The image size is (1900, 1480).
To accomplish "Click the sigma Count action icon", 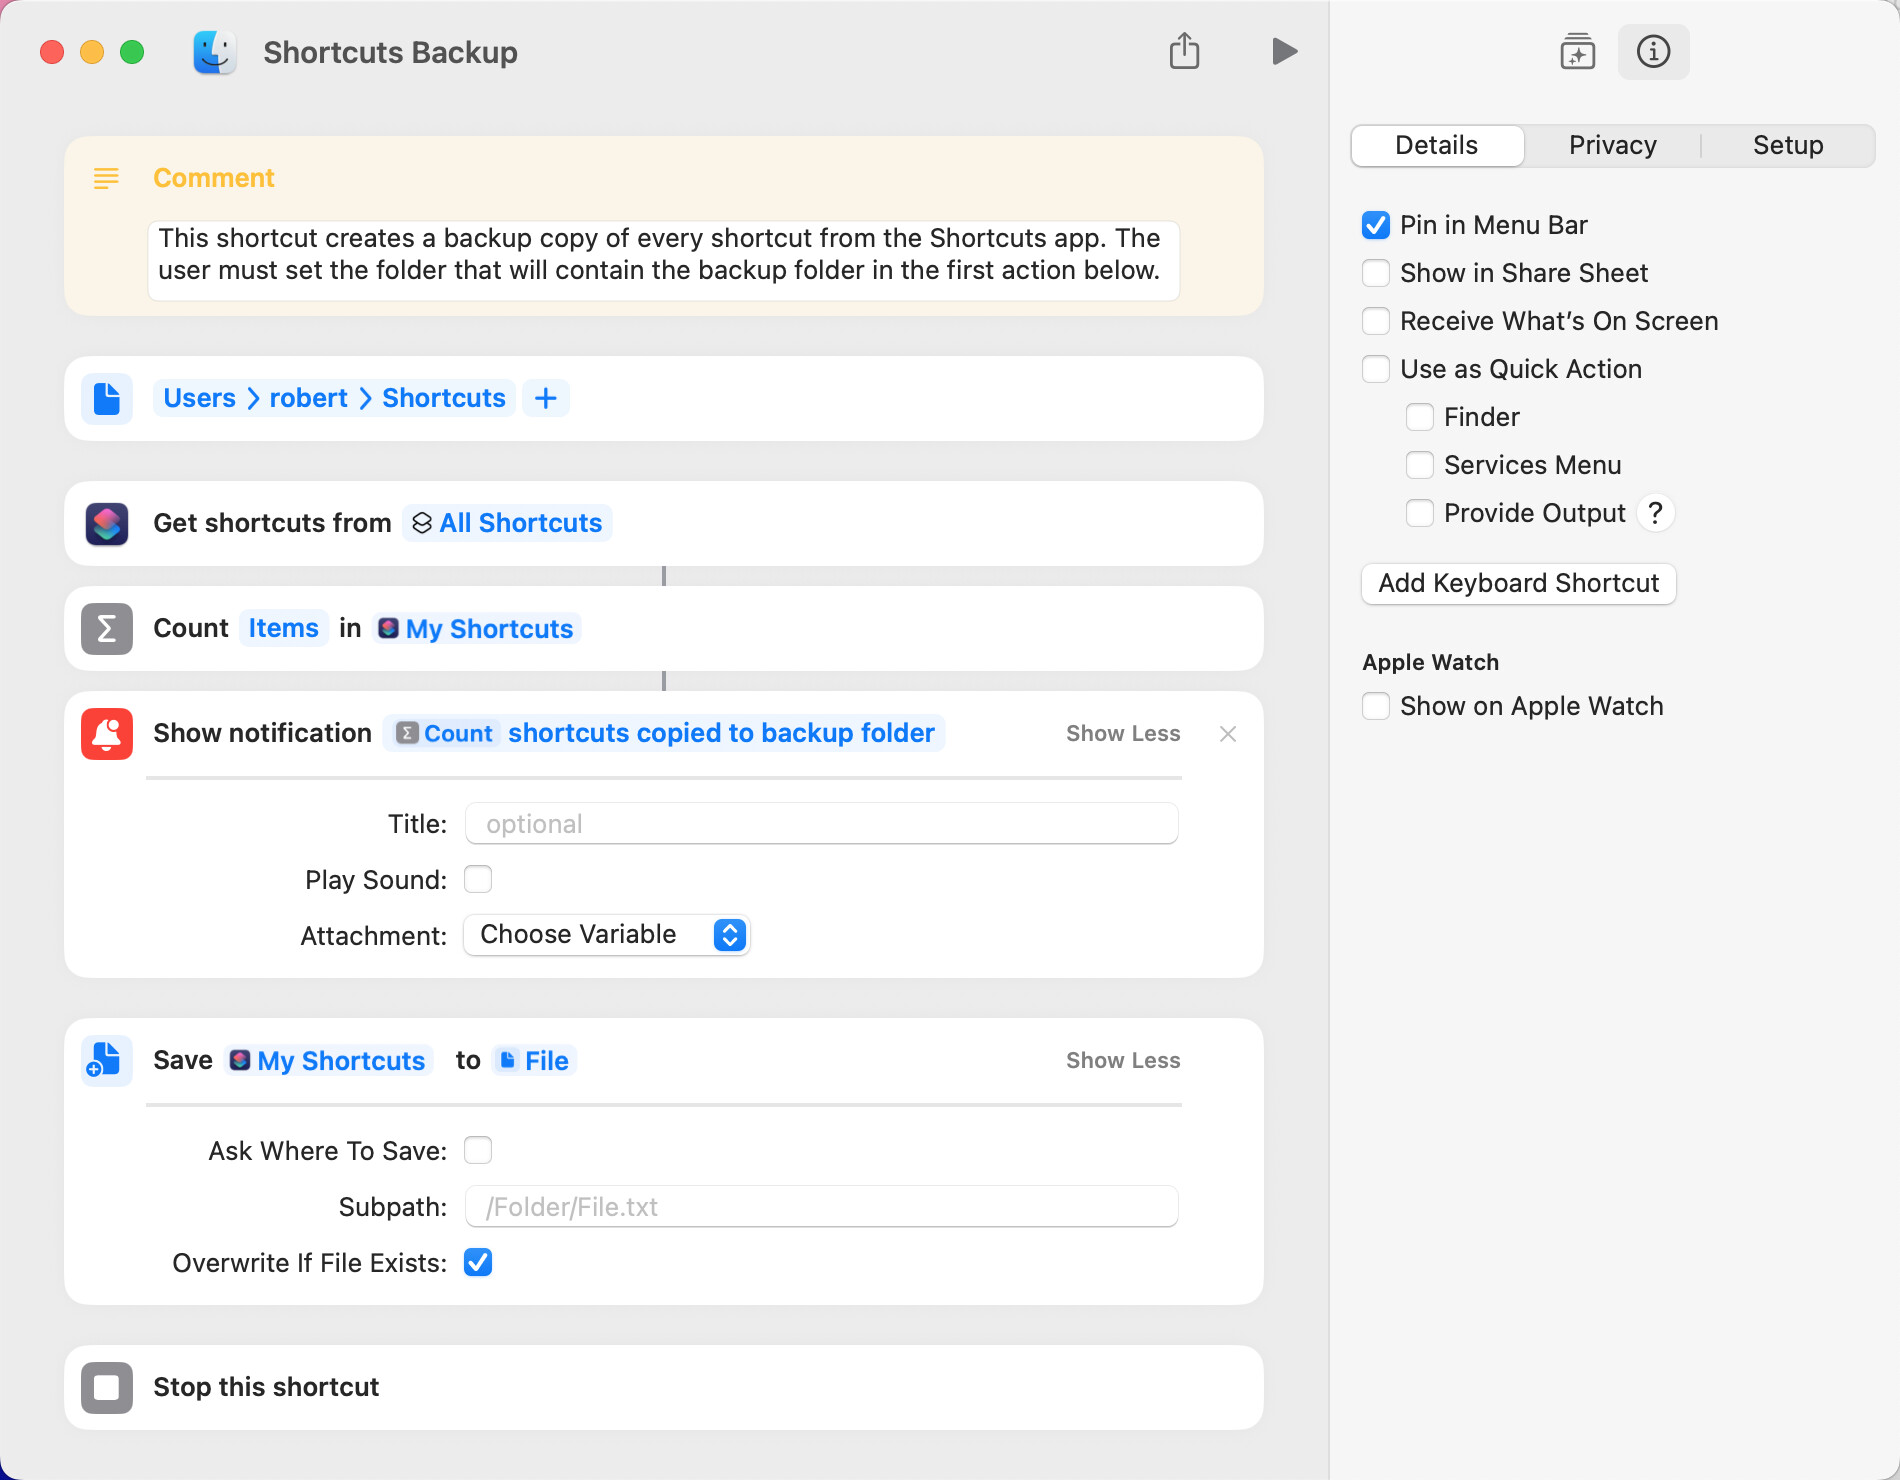I will coord(107,628).
